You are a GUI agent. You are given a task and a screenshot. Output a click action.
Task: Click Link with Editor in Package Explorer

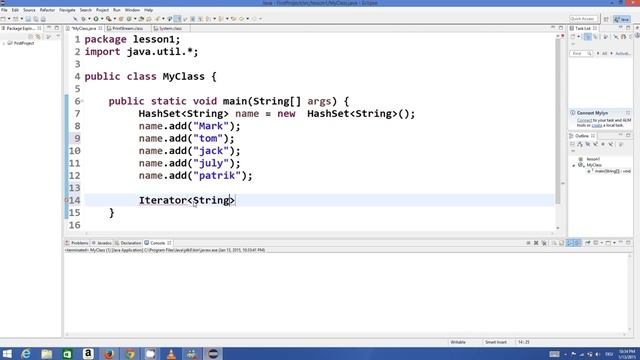pos(38,37)
